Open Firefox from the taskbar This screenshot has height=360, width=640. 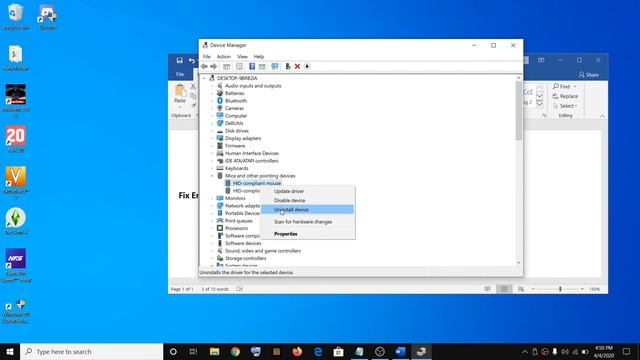tap(297, 351)
